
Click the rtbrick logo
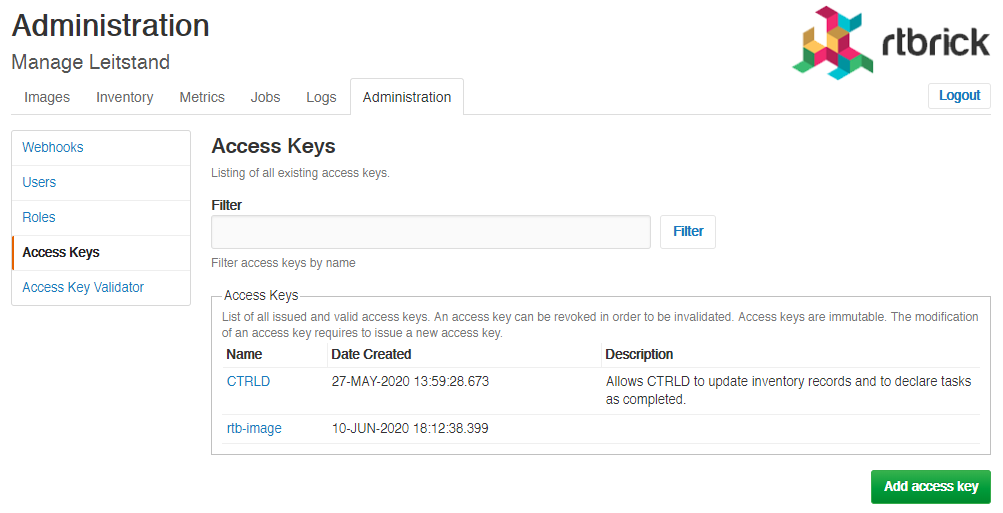(891, 43)
